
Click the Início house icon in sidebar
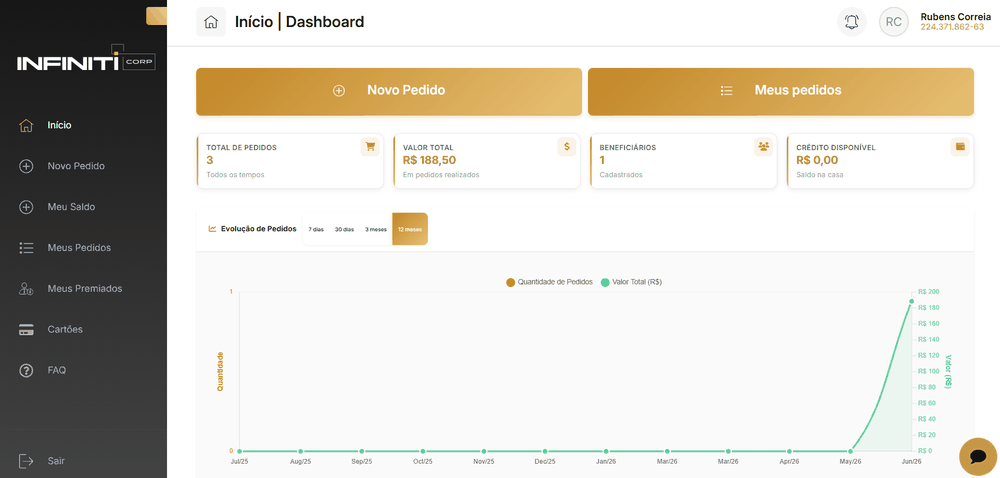coord(26,126)
